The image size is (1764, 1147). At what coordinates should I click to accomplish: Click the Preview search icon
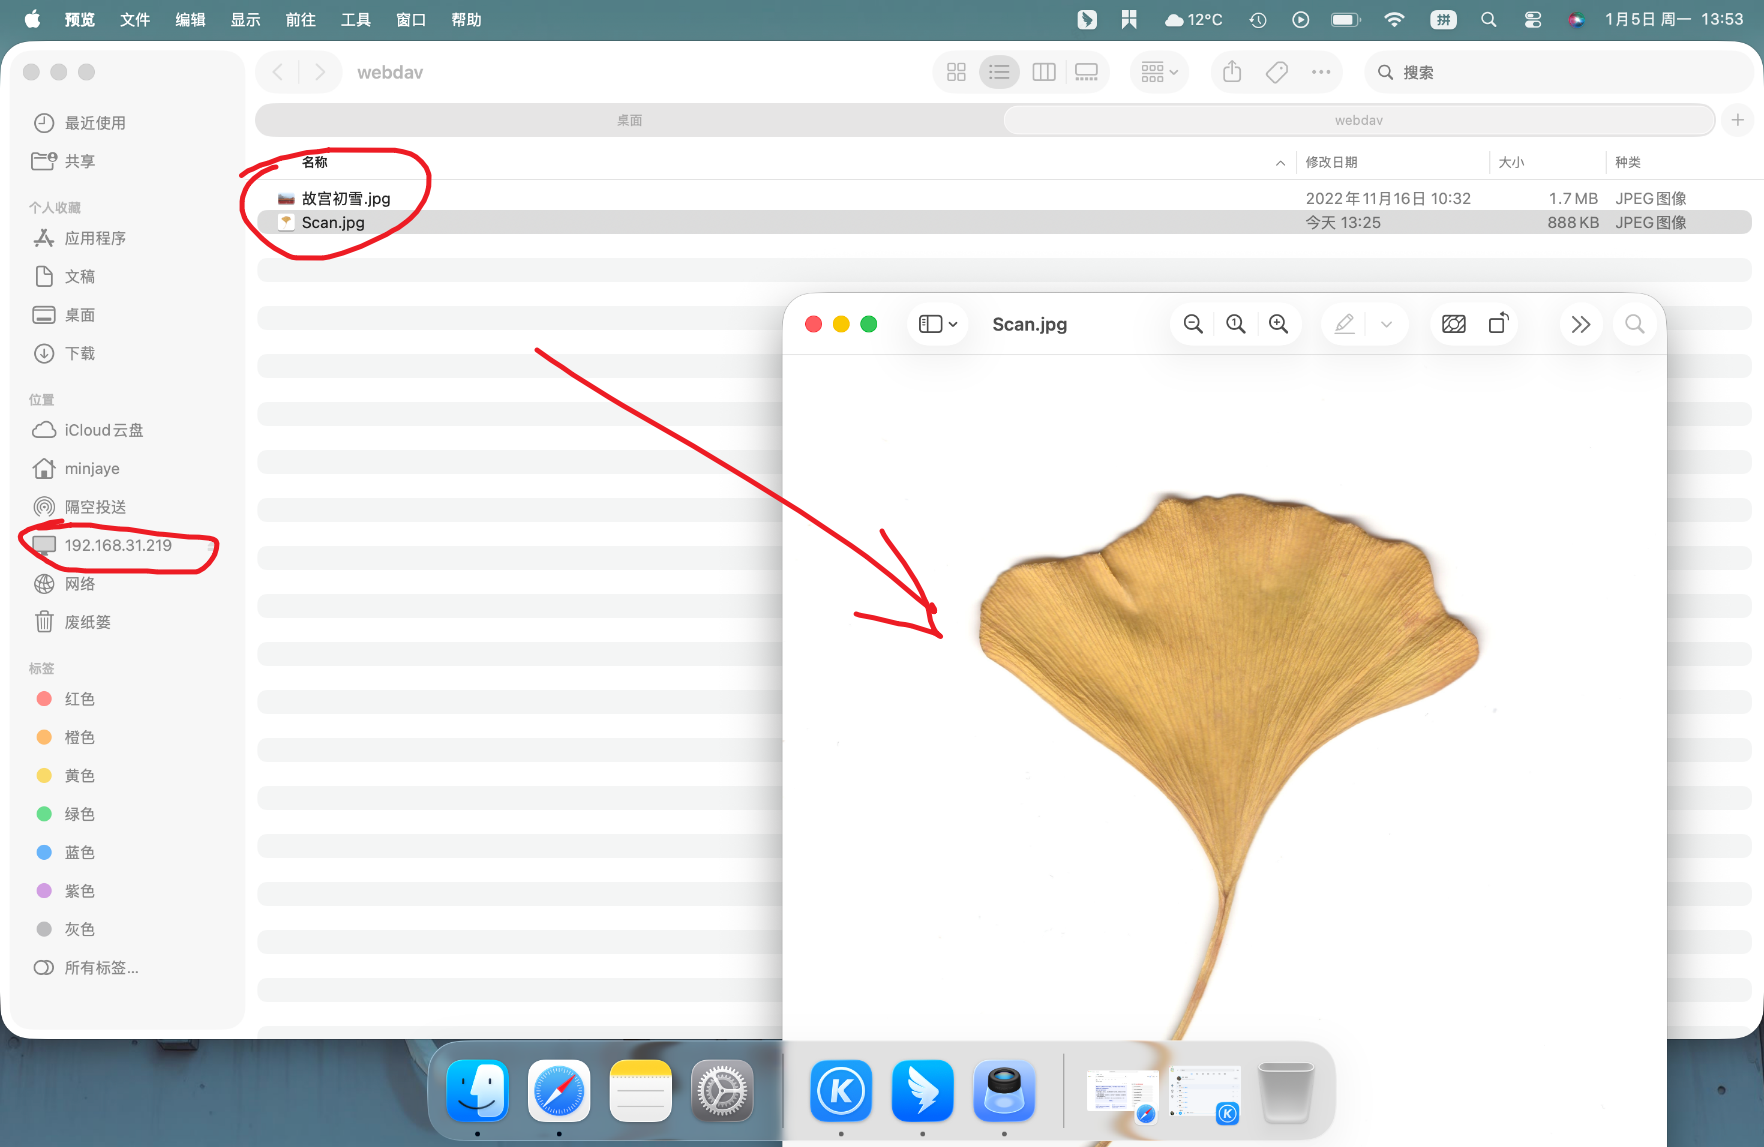(1635, 324)
